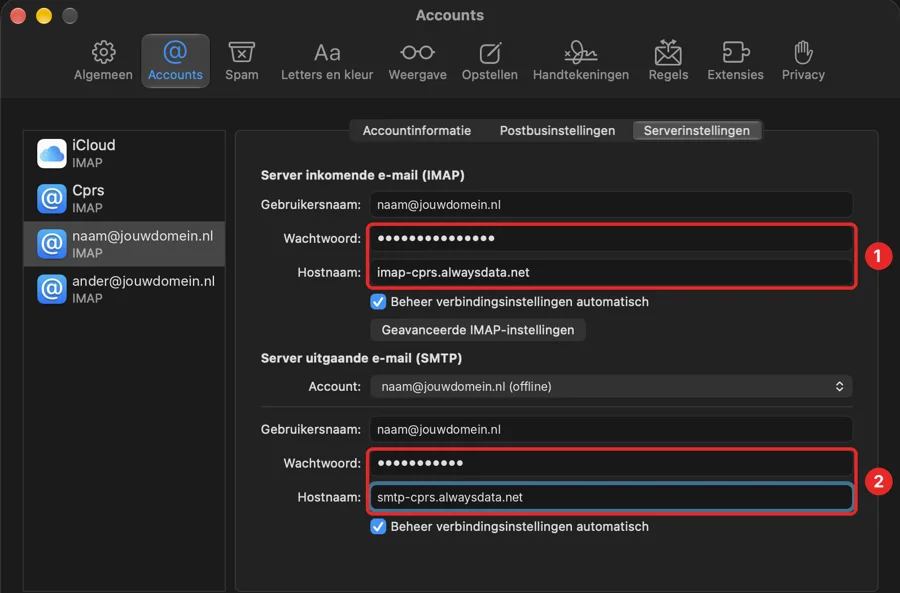Click the naam@jouwdomein.nl account @ icon

pos(52,244)
